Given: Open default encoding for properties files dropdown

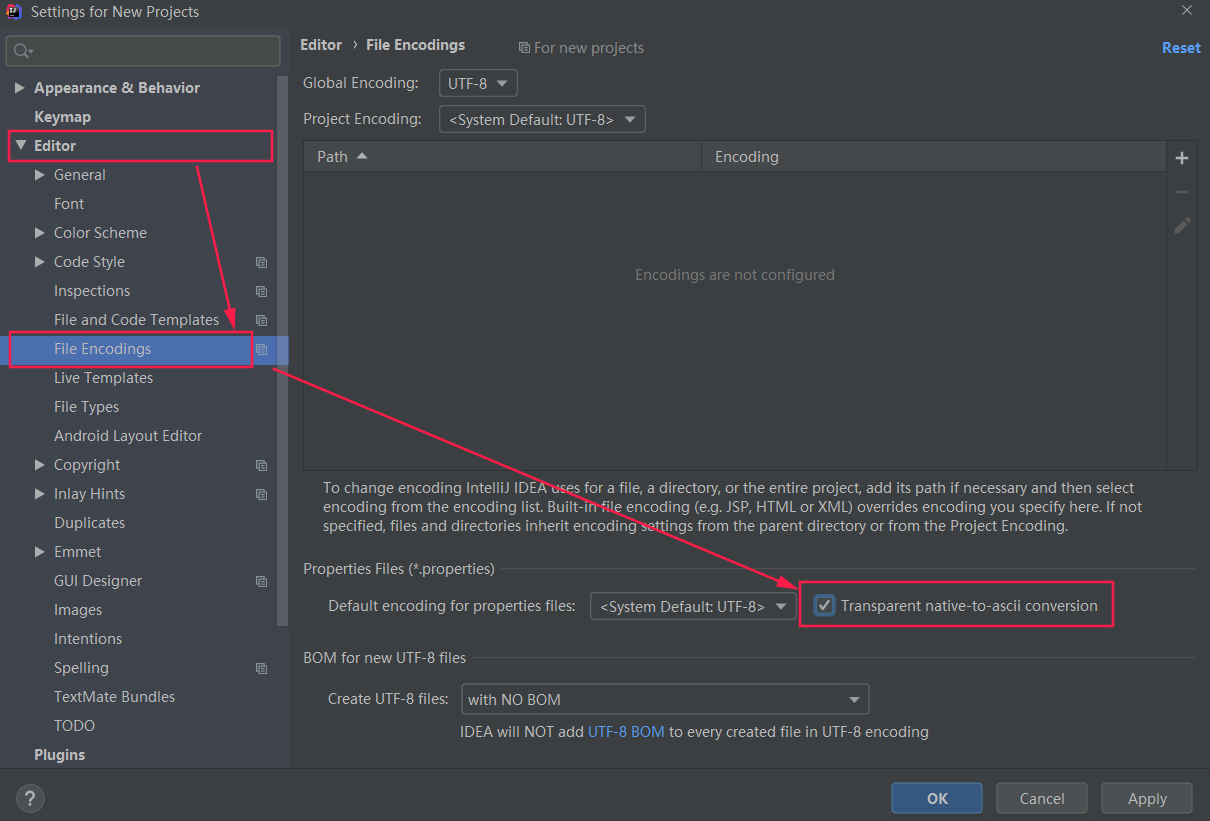Looking at the screenshot, I should [x=693, y=606].
